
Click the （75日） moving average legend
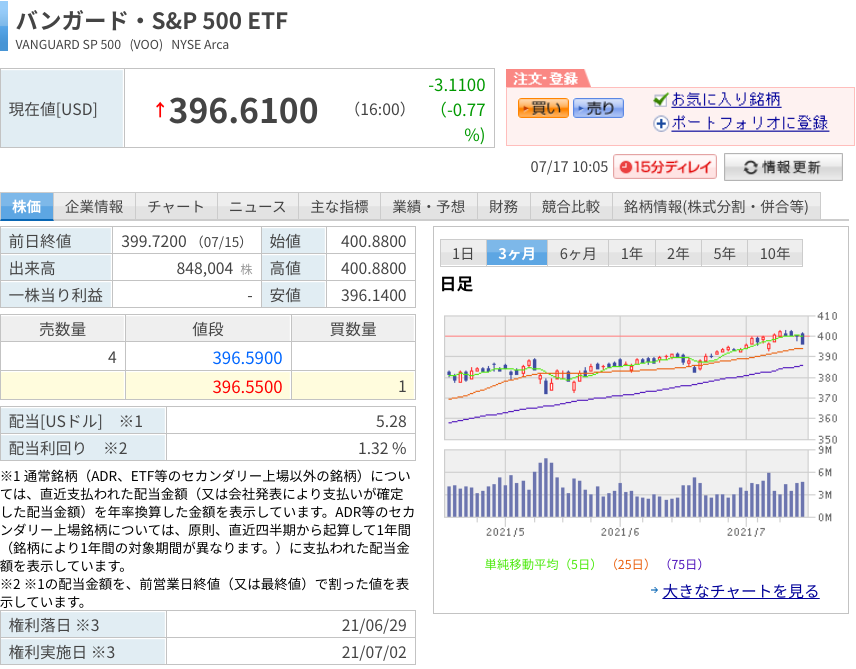pos(683,564)
